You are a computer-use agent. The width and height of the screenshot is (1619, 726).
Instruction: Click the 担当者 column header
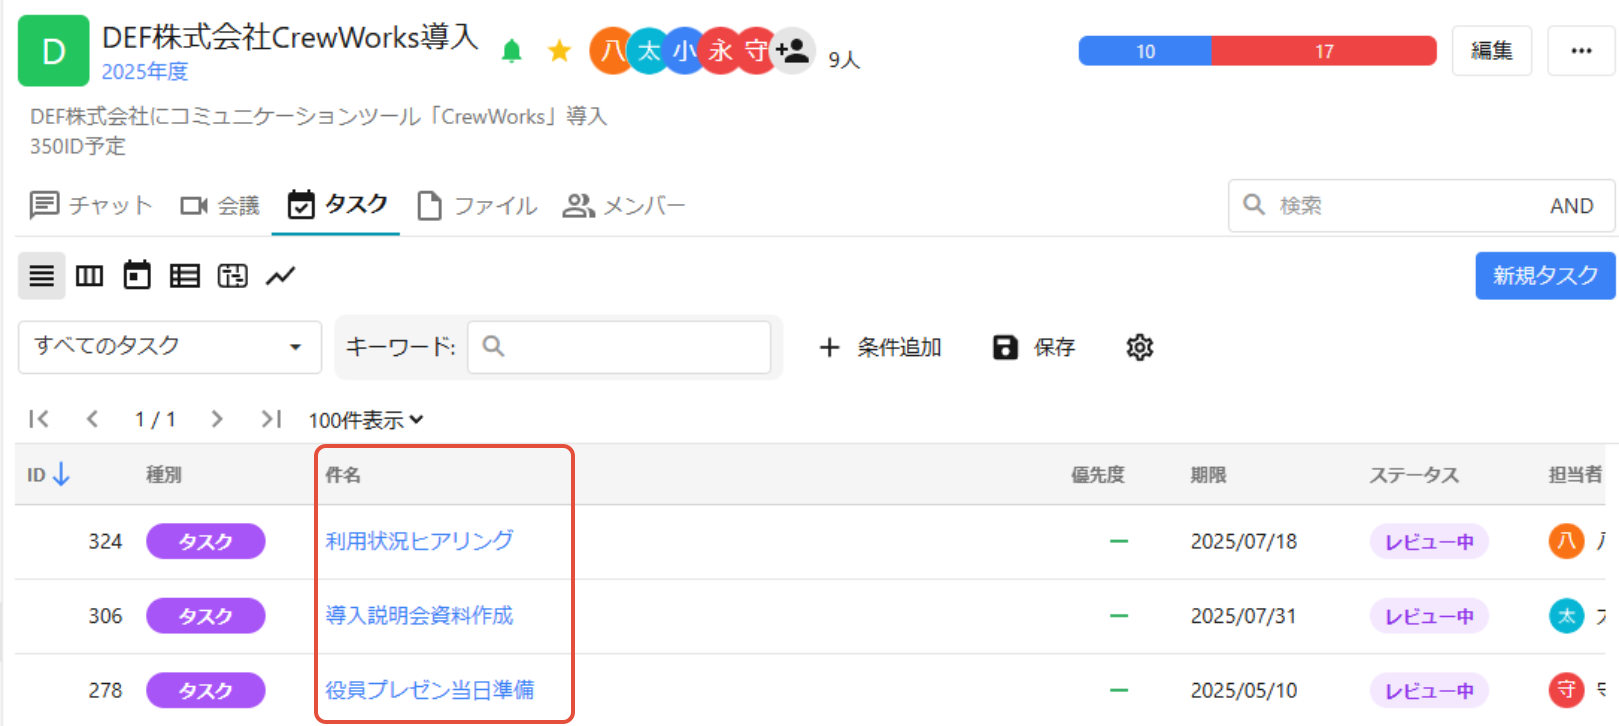point(1575,475)
